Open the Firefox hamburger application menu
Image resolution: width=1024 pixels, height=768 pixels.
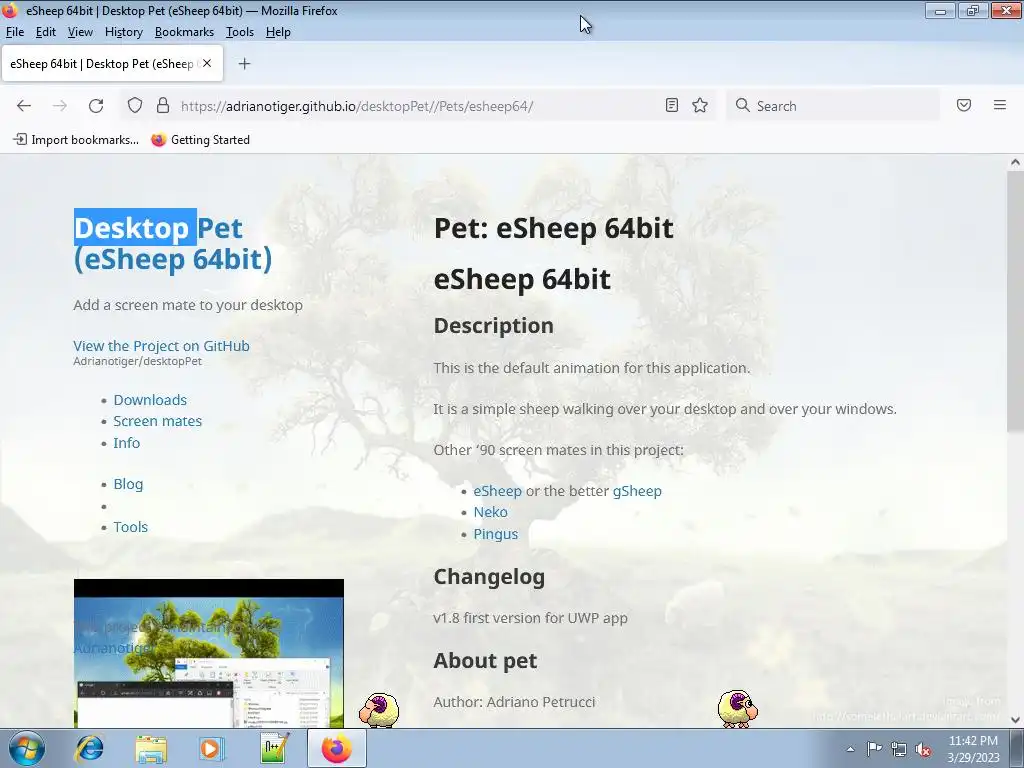[x=1000, y=105]
